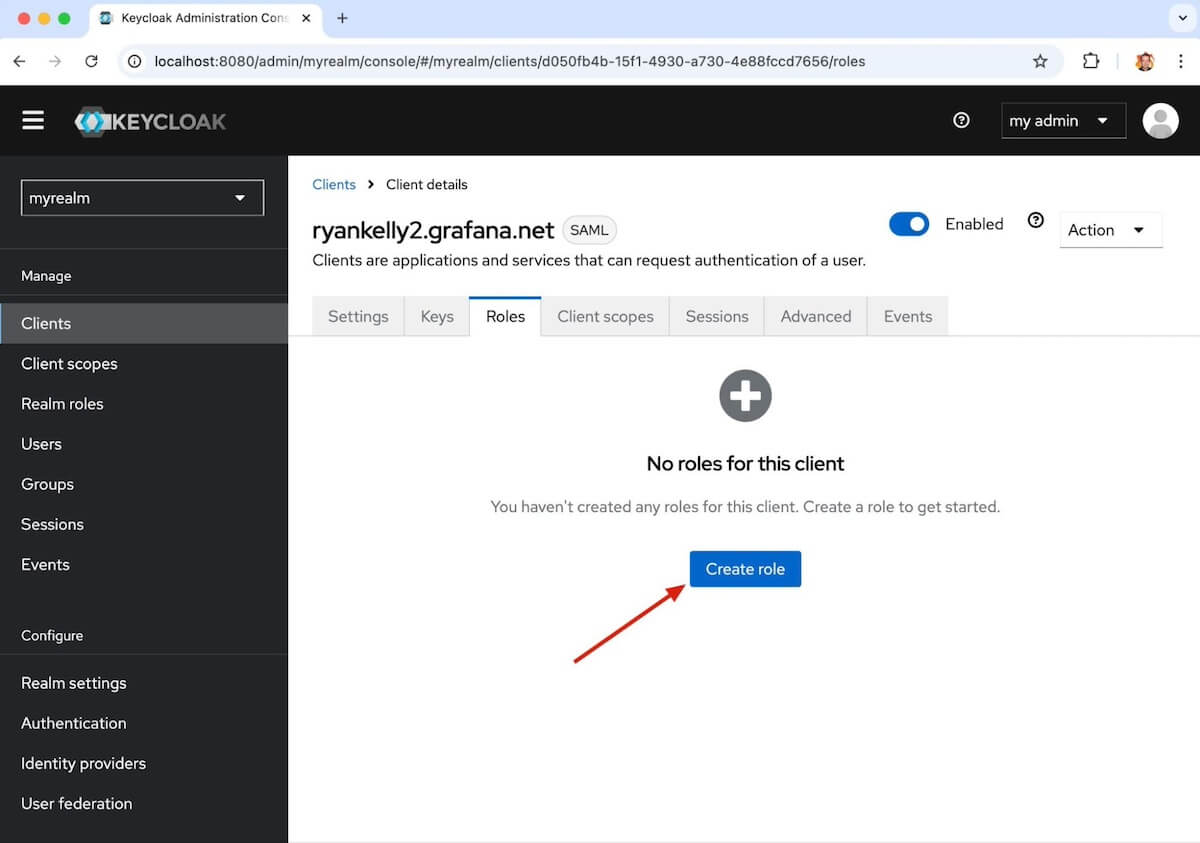Open the tab search chevron button
This screenshot has height=843, width=1200.
[x=1182, y=18]
